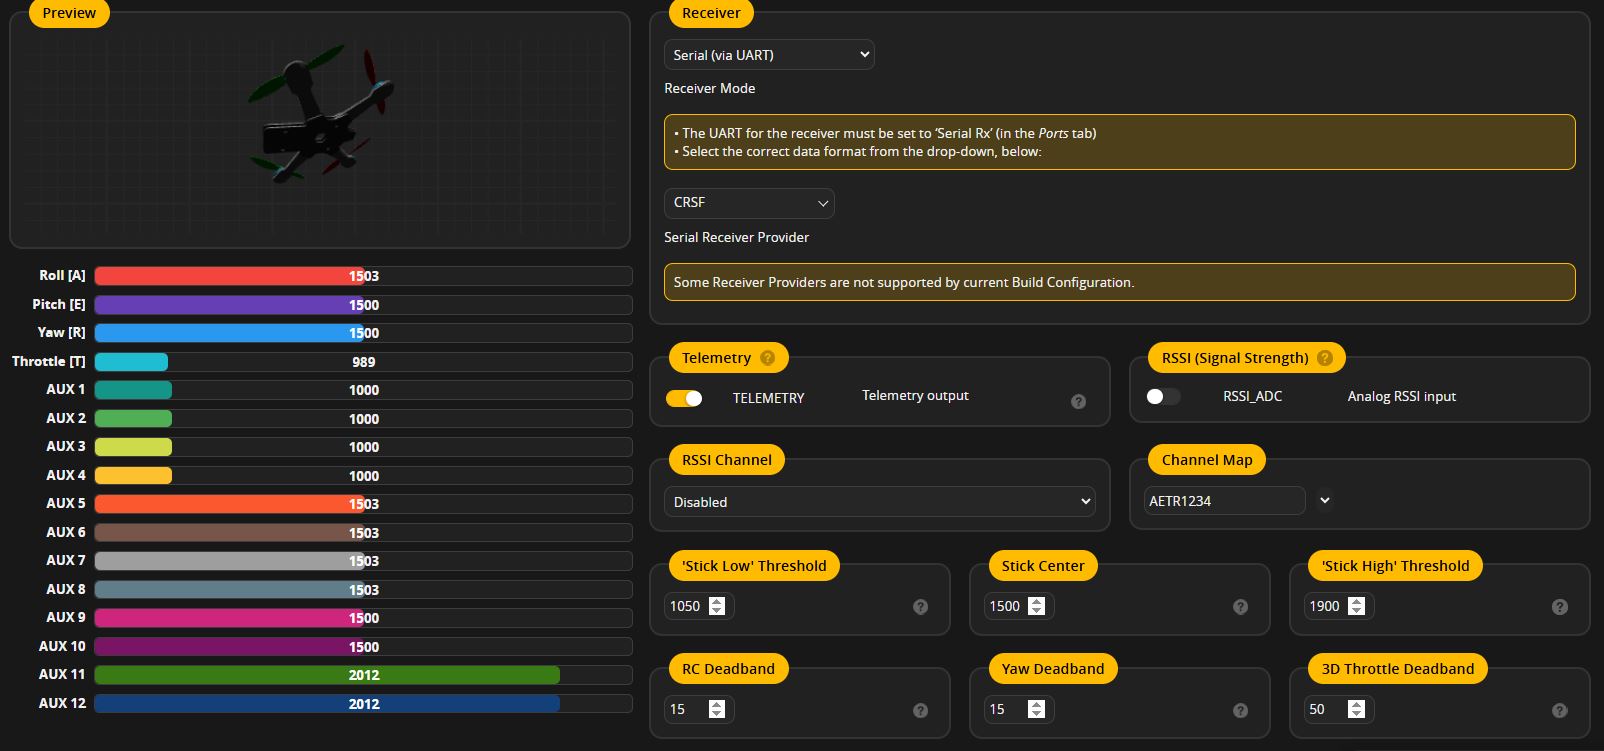Click the AUX 7 channel bar
This screenshot has width=1604, height=751.
click(x=363, y=561)
